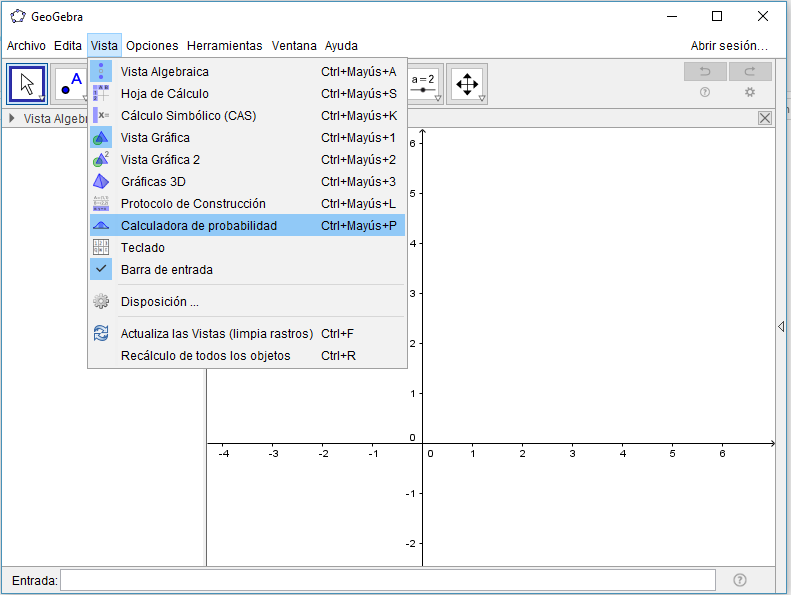Select the Move Graphics View tool
The image size is (791, 595).
click(467, 84)
